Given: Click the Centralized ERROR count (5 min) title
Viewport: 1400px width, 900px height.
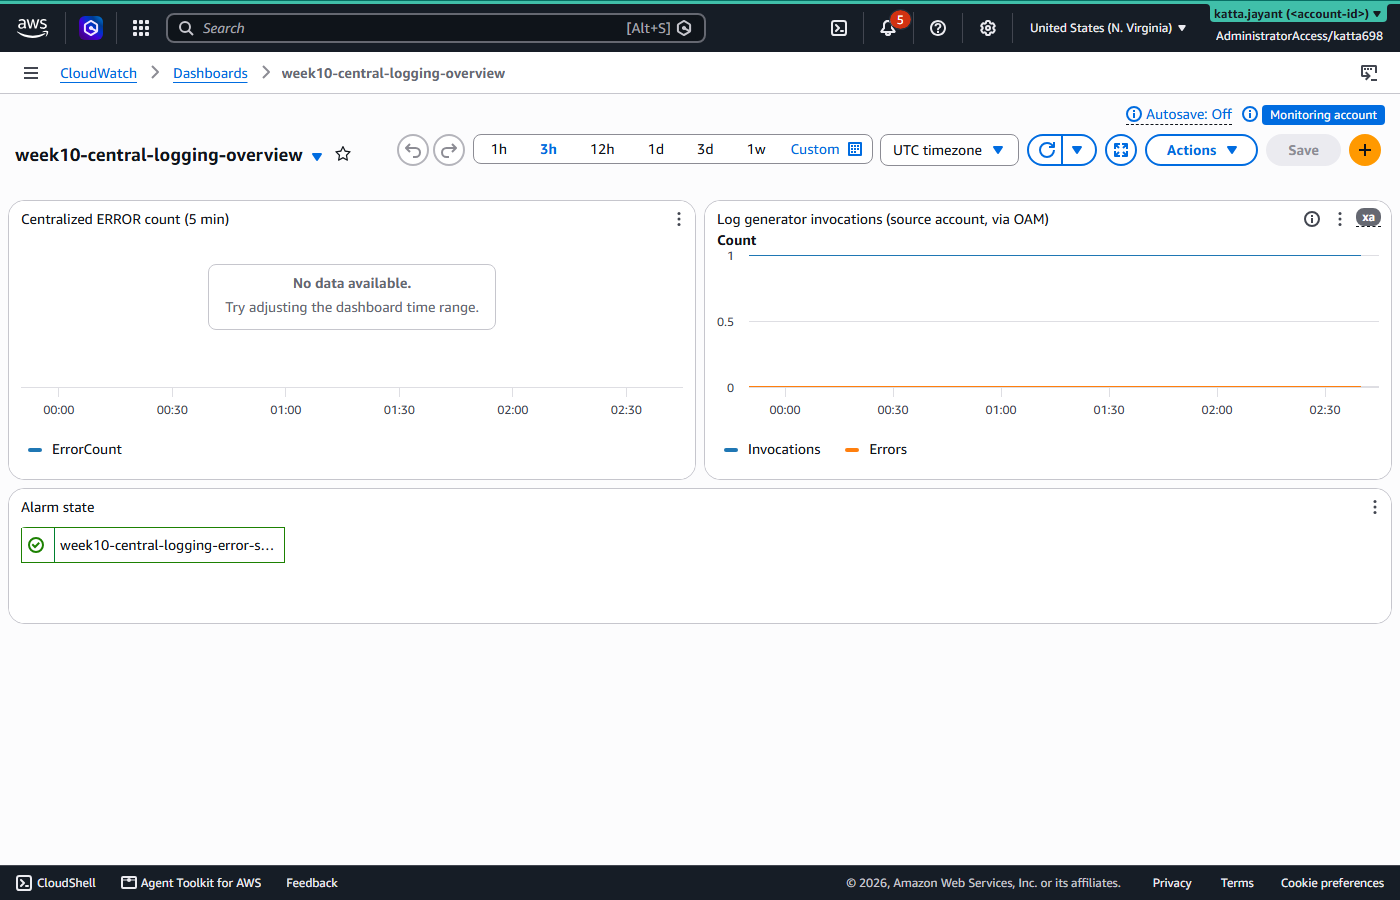Looking at the screenshot, I should click(125, 219).
